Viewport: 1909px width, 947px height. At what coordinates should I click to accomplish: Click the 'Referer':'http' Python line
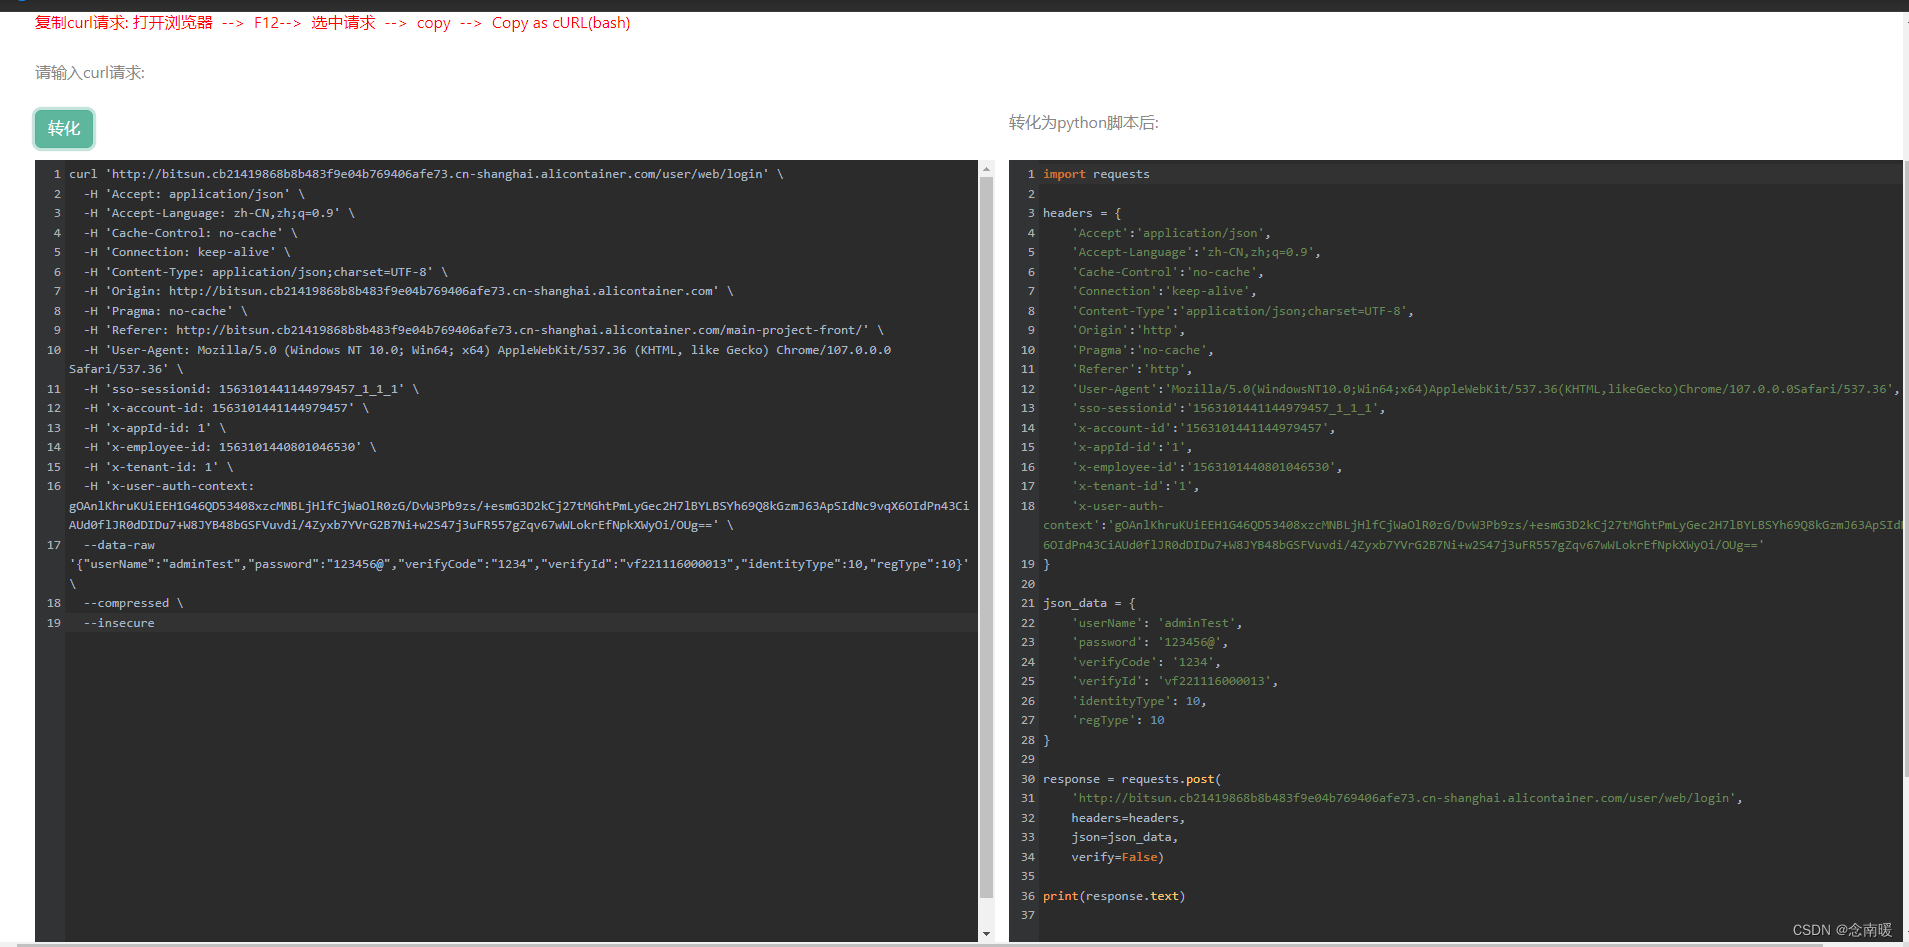[1131, 369]
